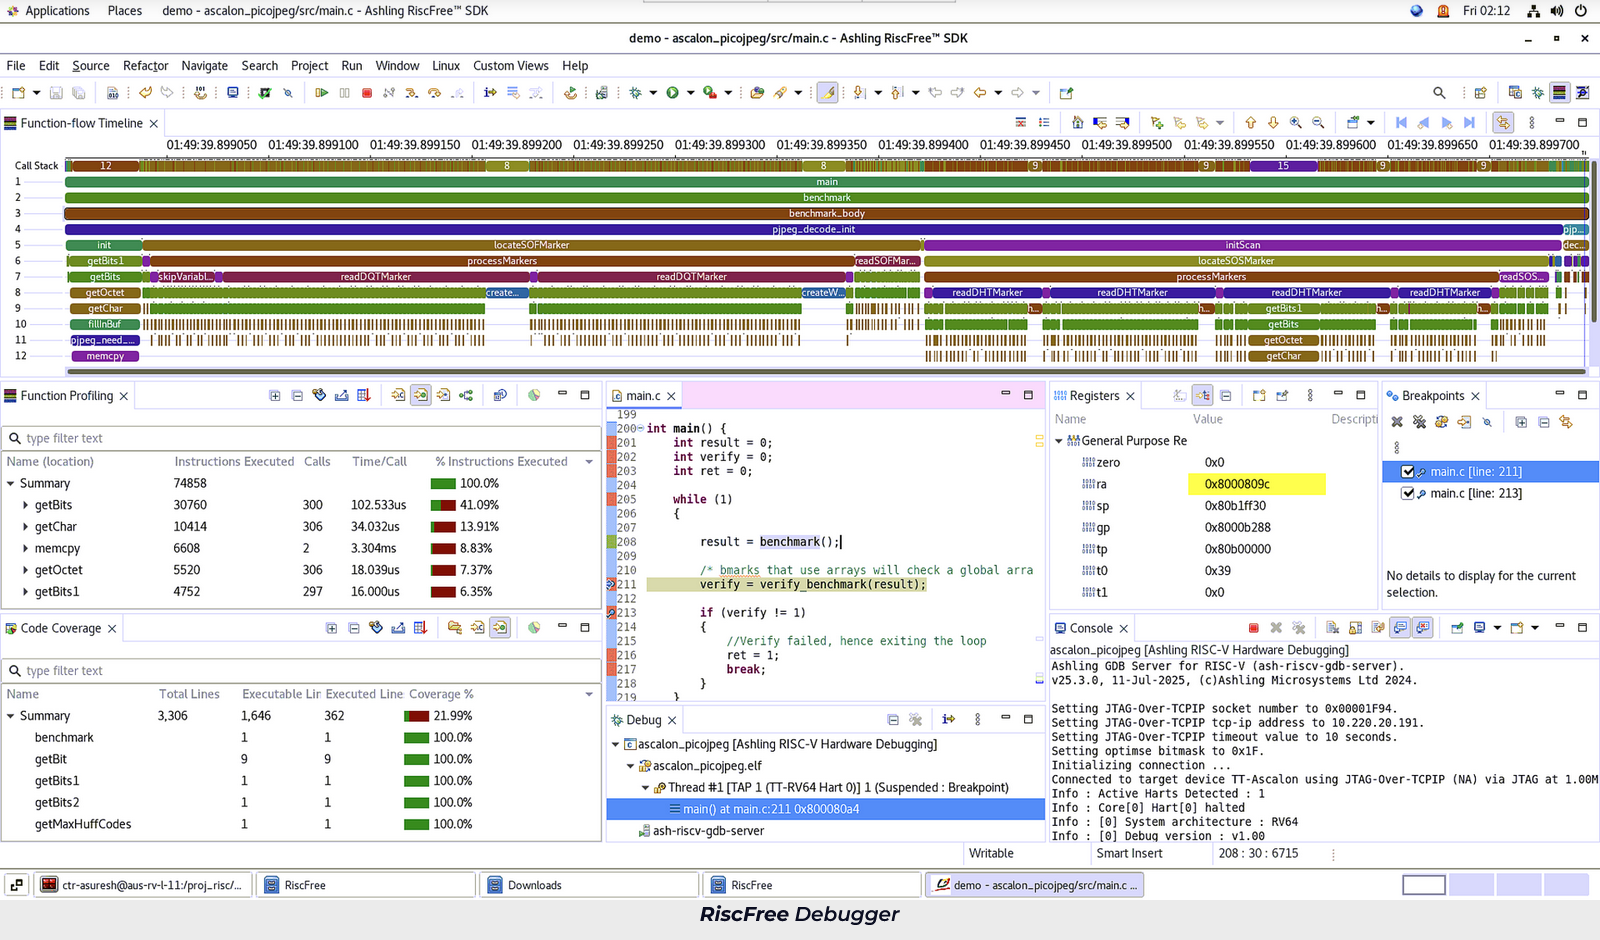1600x940 pixels.
Task: Click the red Terminate icon in toolbar
Action: (366, 92)
